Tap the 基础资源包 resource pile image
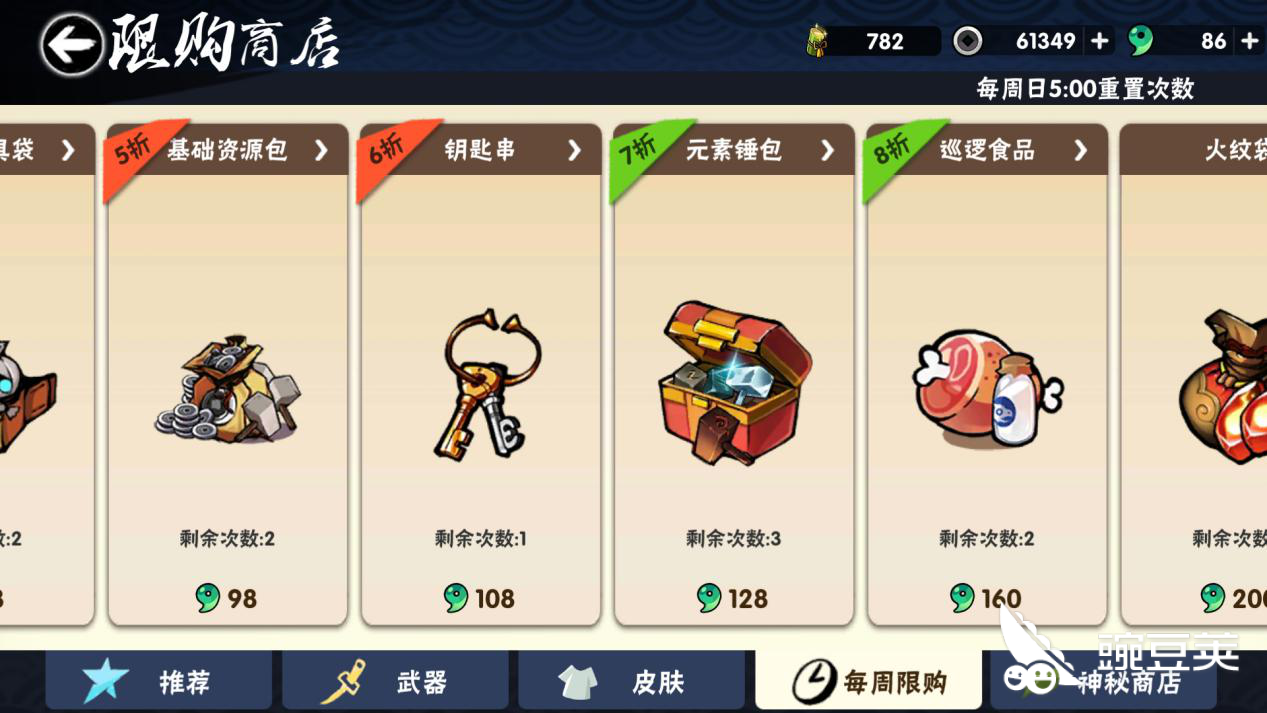 (x=228, y=390)
